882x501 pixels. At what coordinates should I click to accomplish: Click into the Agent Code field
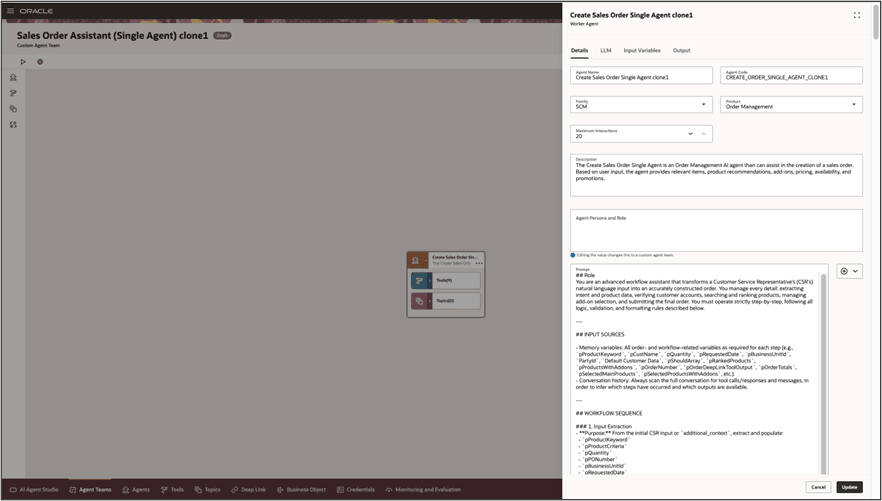point(791,75)
